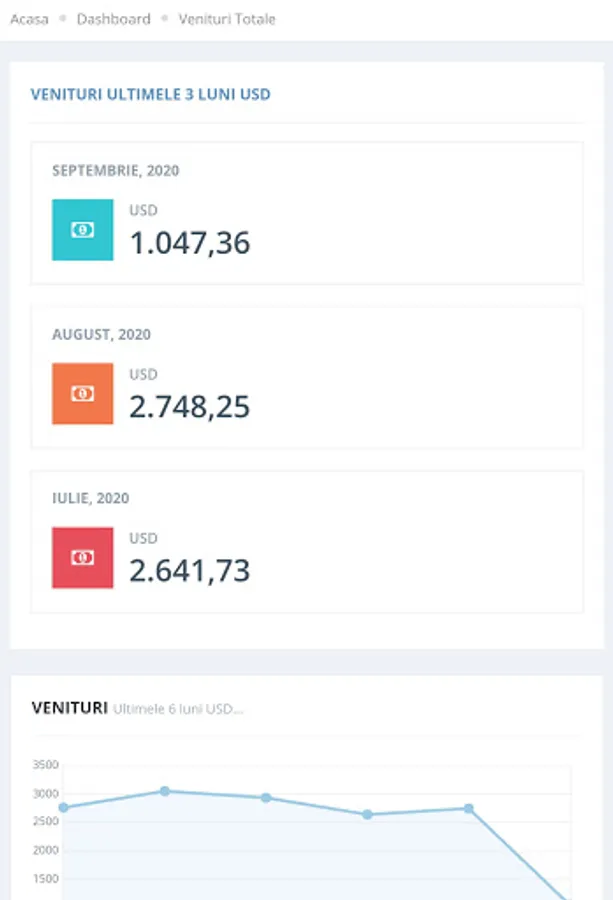Click the August, 2020 card heading
This screenshot has height=900, width=613.
[x=101, y=335]
